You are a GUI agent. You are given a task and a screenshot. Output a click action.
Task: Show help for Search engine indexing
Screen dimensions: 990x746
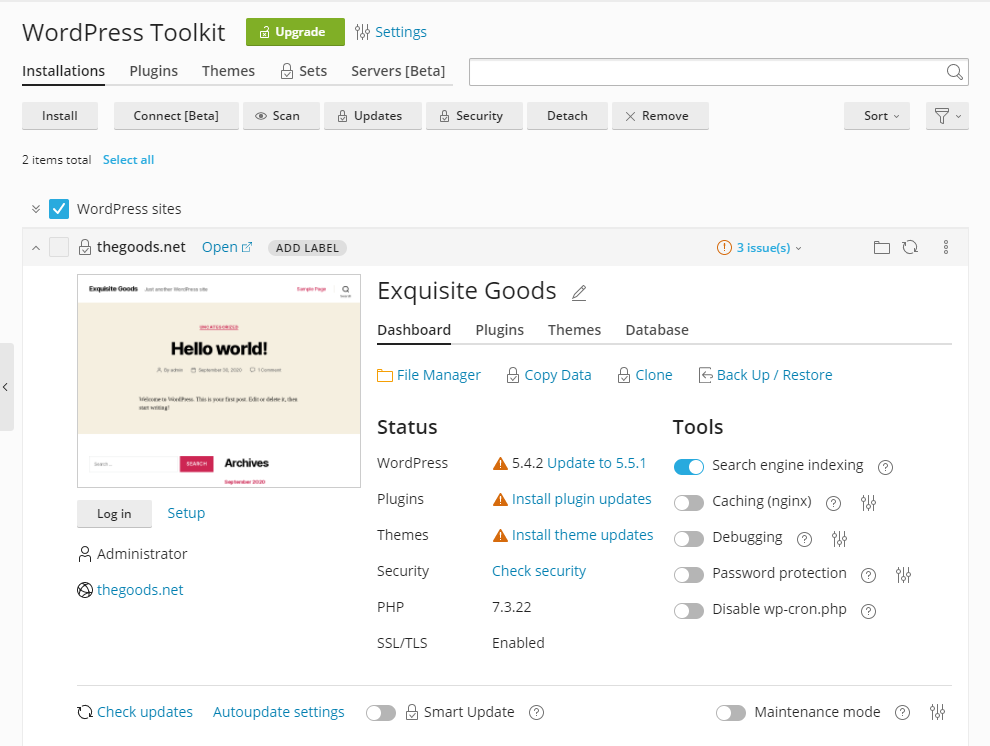(885, 467)
